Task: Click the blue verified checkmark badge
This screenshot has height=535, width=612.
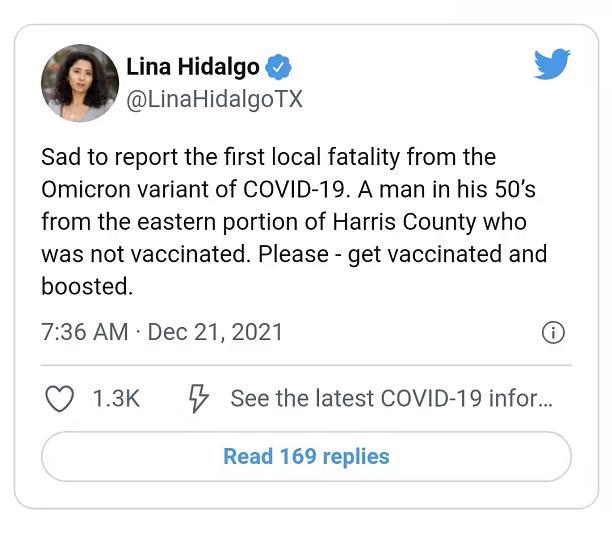Action: coord(278,67)
